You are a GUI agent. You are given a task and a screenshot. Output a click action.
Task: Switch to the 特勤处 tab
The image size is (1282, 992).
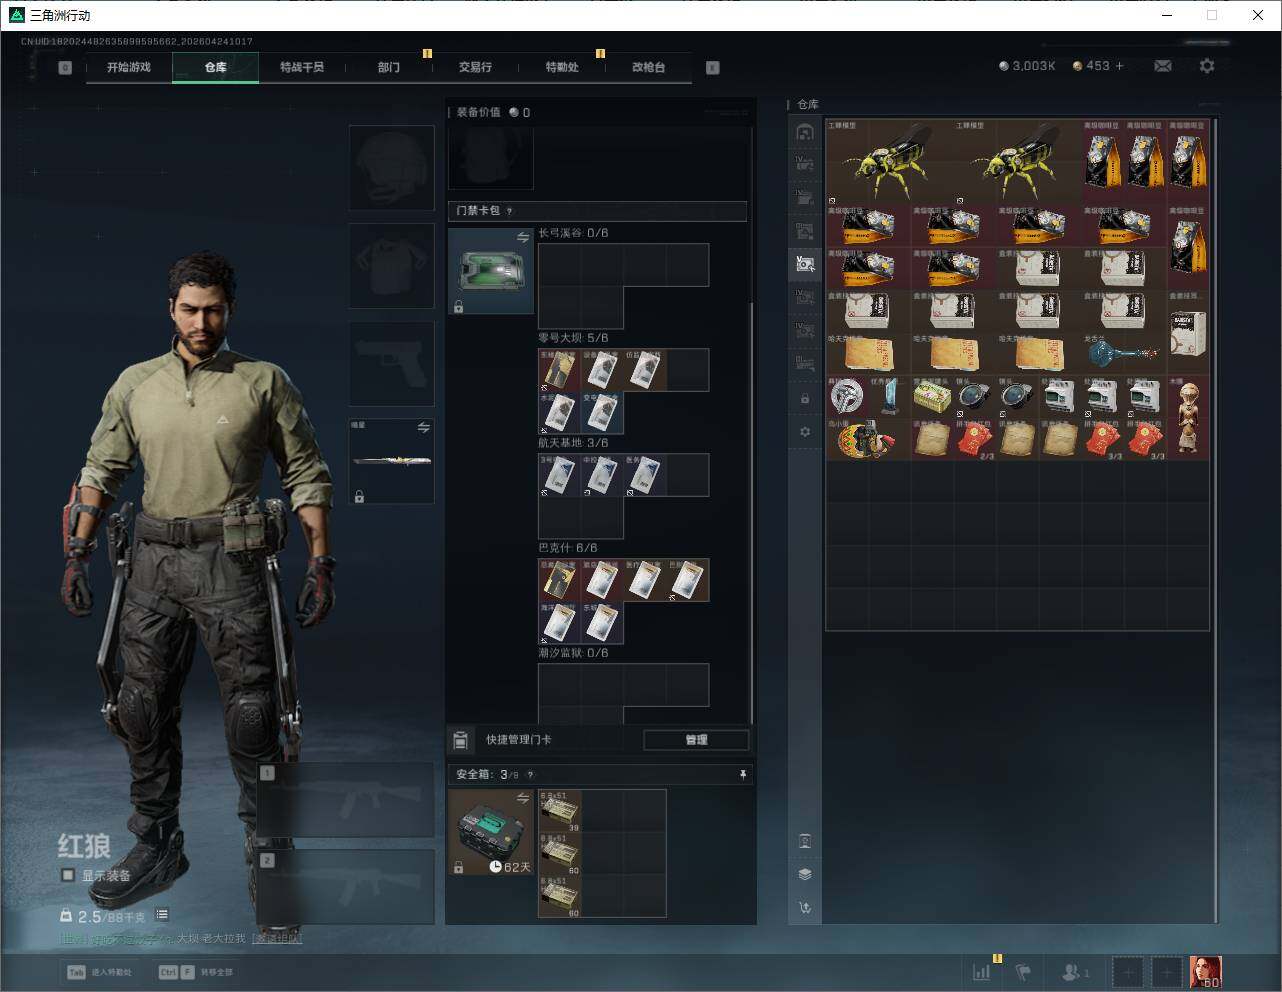pos(562,67)
